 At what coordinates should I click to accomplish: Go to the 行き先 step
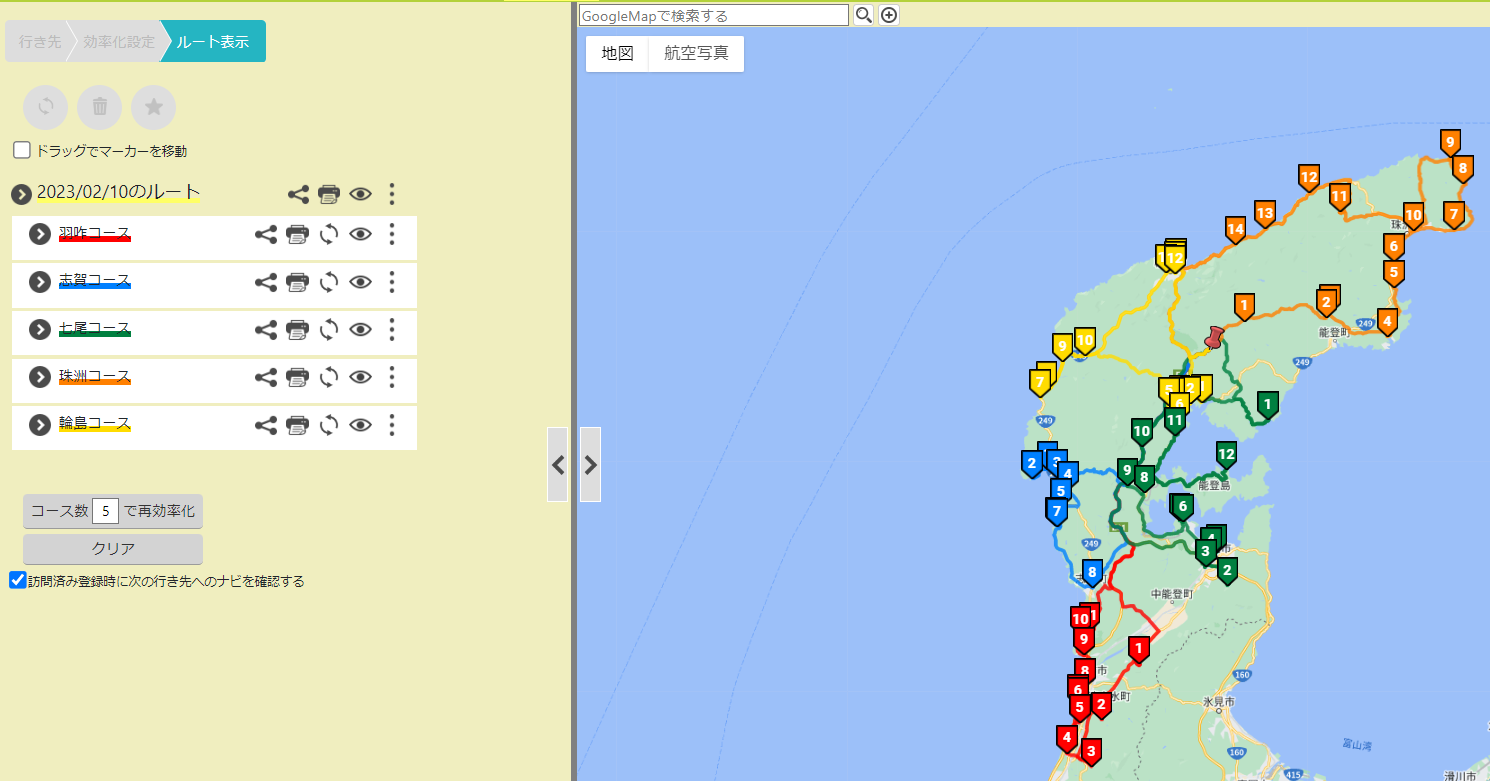pyautogui.click(x=40, y=42)
